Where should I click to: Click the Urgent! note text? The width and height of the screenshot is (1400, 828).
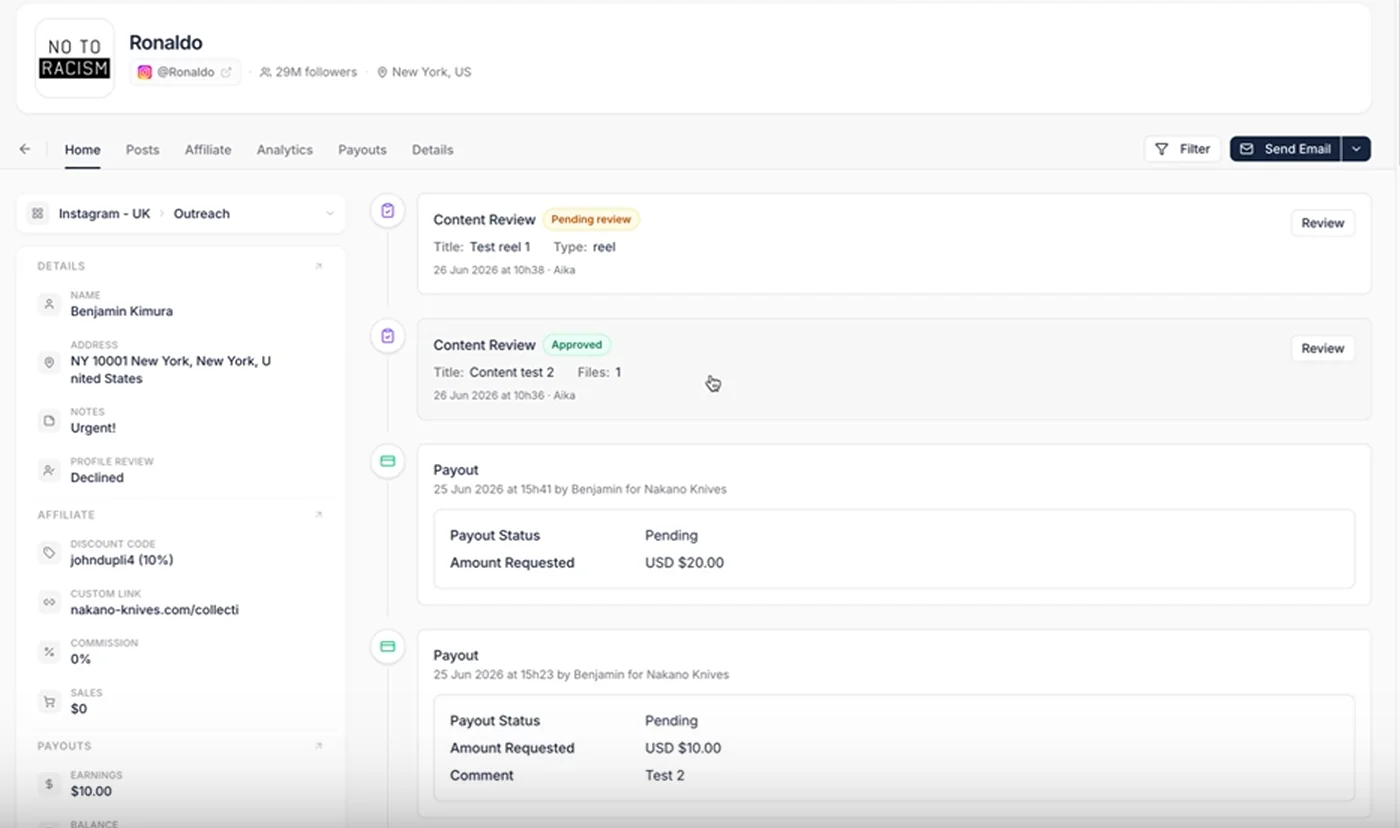pos(93,428)
